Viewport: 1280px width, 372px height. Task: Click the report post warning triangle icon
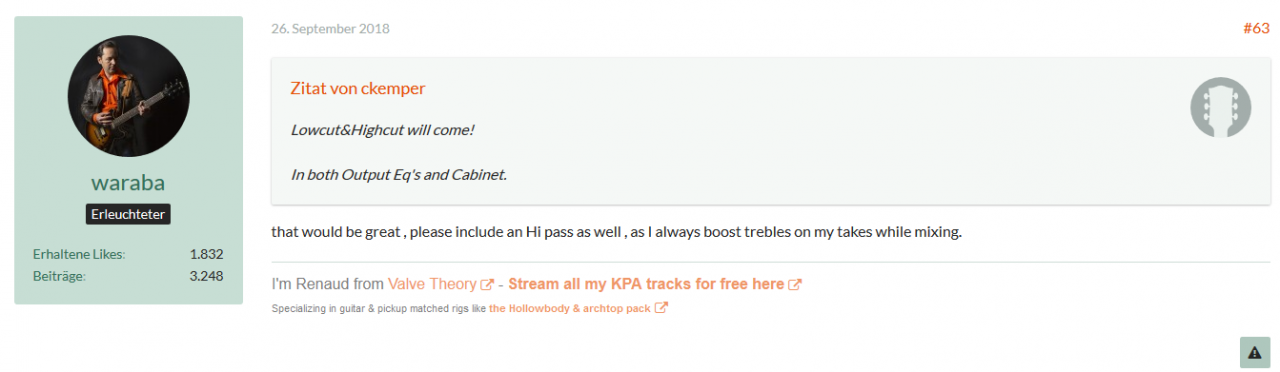click(x=1254, y=352)
